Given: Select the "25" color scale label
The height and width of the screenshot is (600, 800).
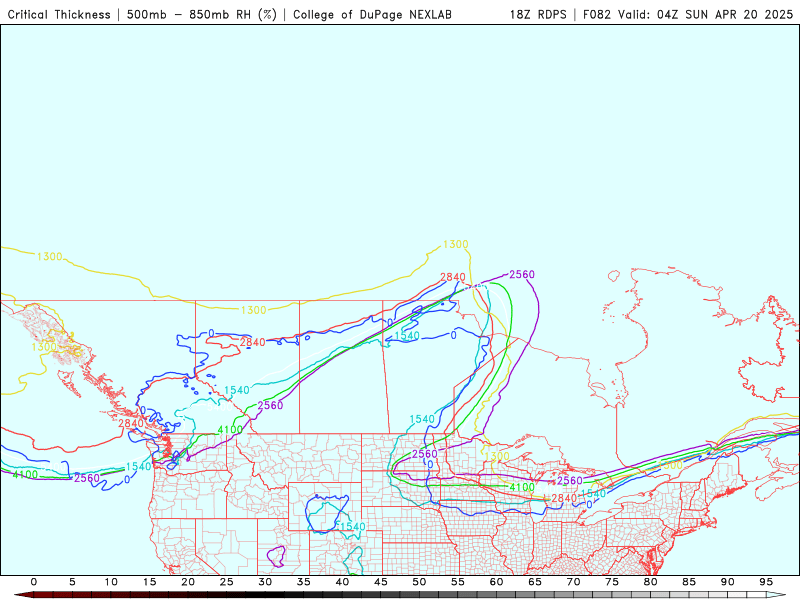Looking at the screenshot, I should click(x=227, y=582).
